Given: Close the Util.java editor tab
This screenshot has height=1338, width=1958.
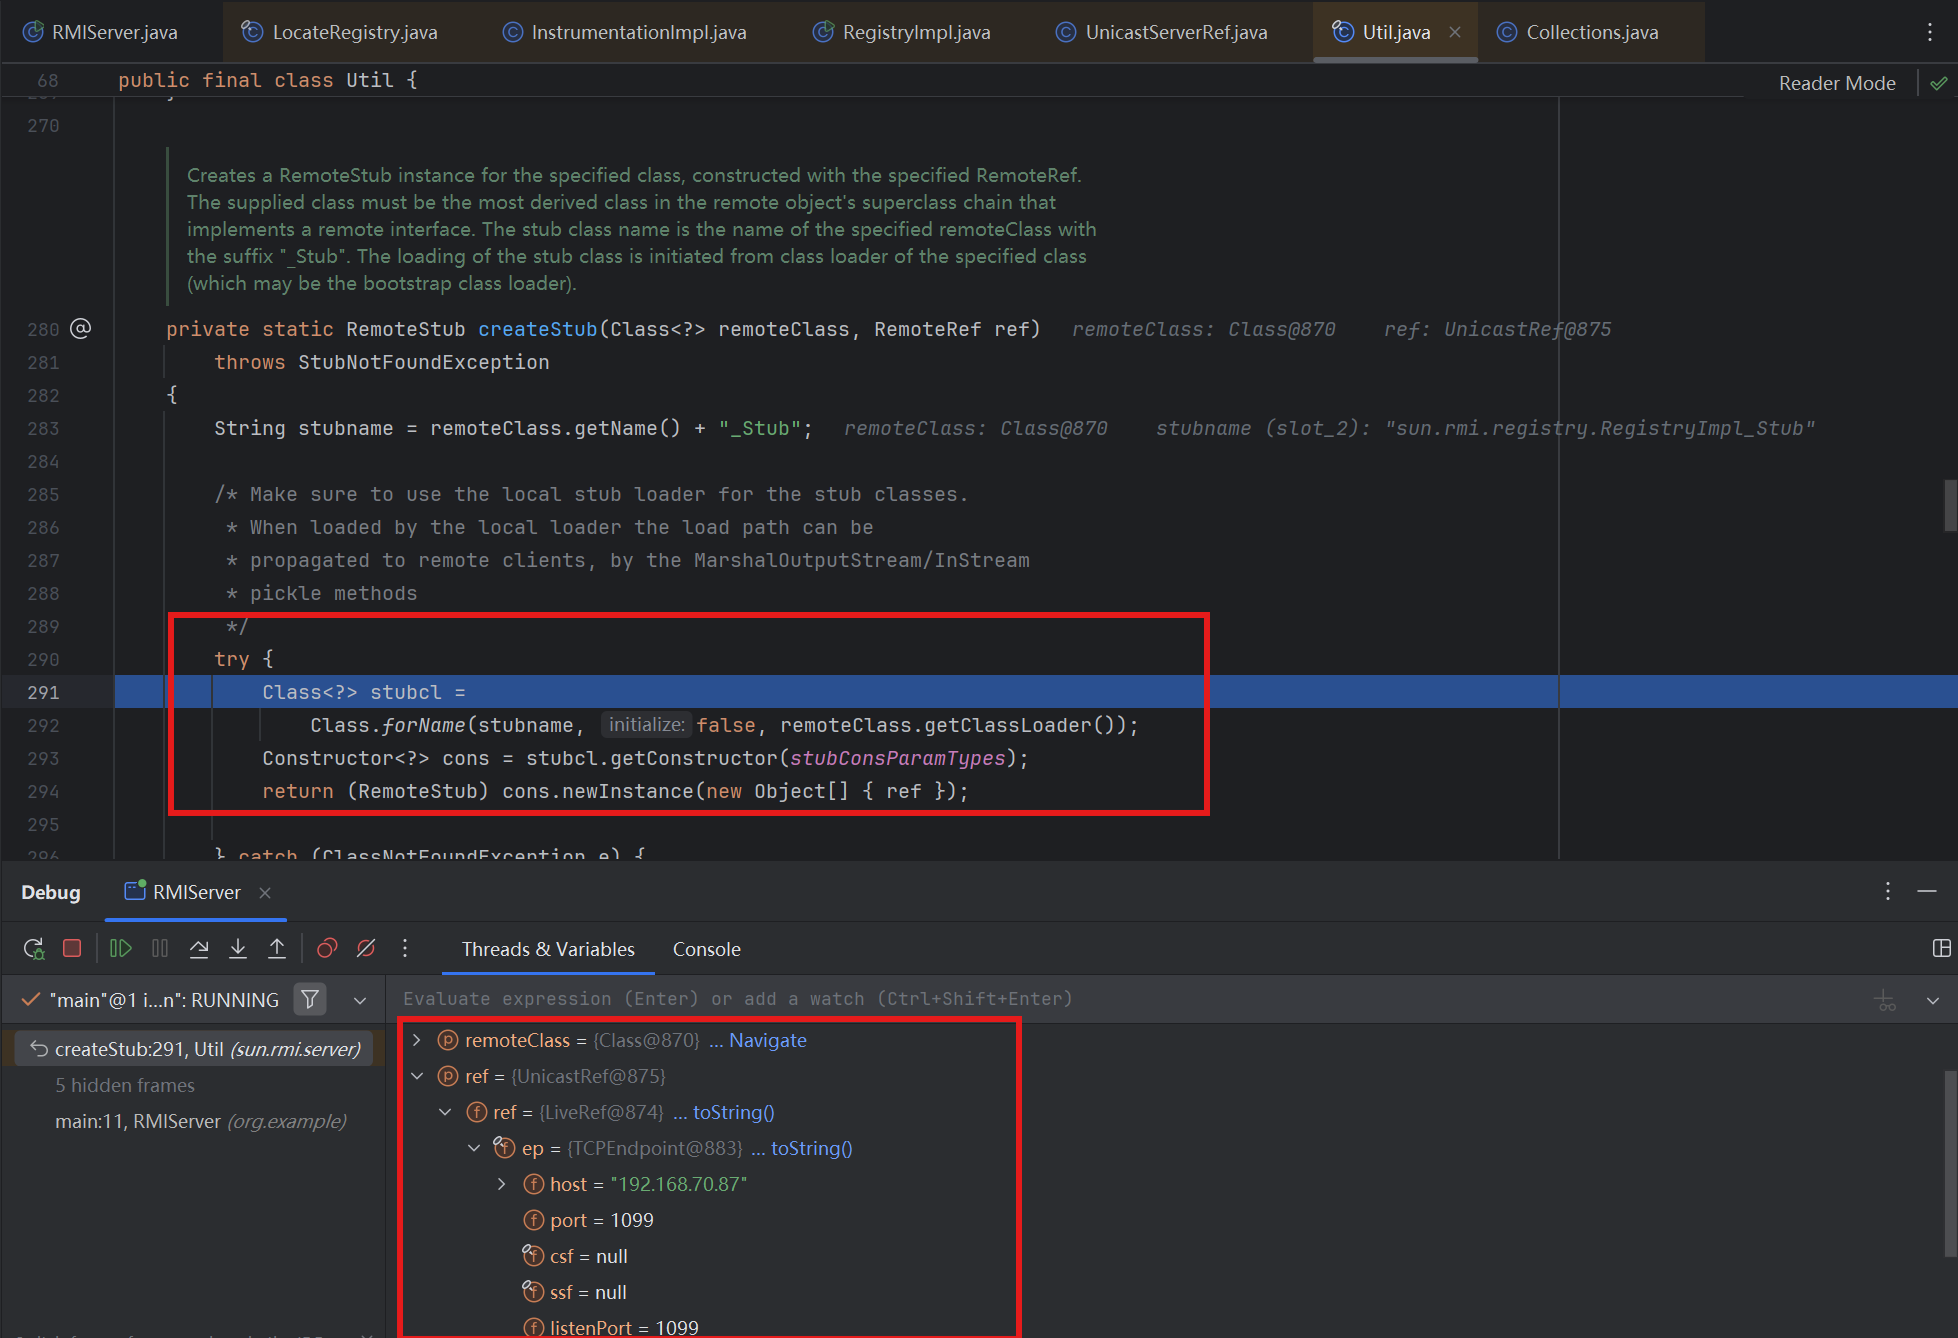Looking at the screenshot, I should point(1455,32).
